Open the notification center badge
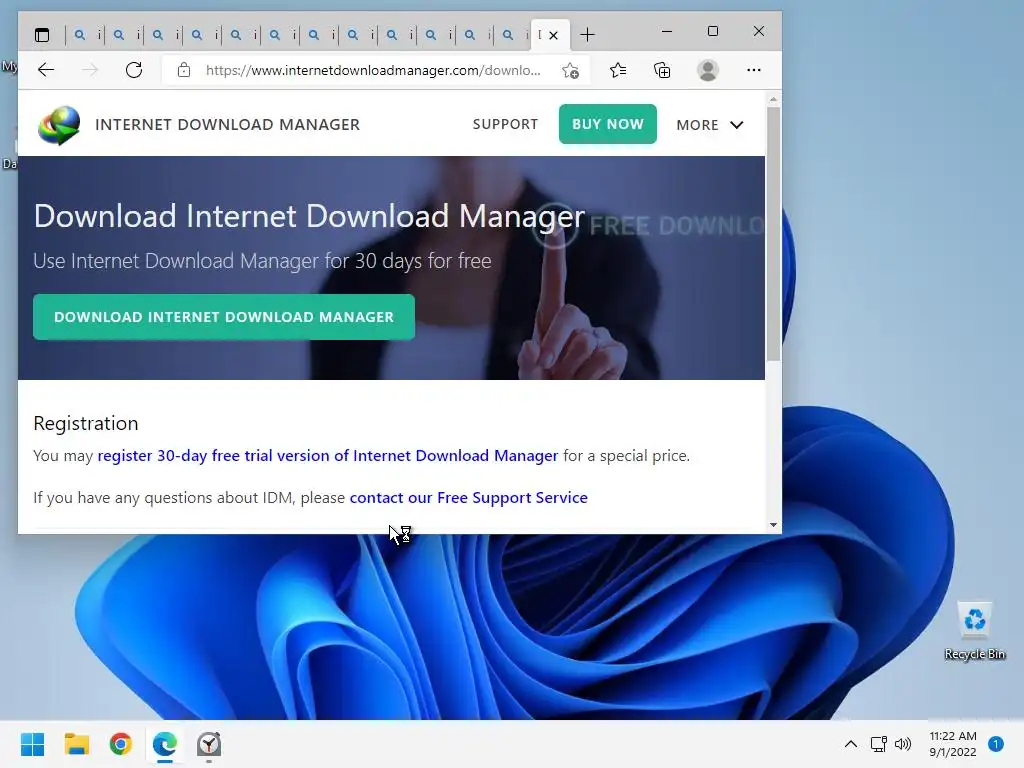Screen dimensions: 1024x768 [996, 744]
